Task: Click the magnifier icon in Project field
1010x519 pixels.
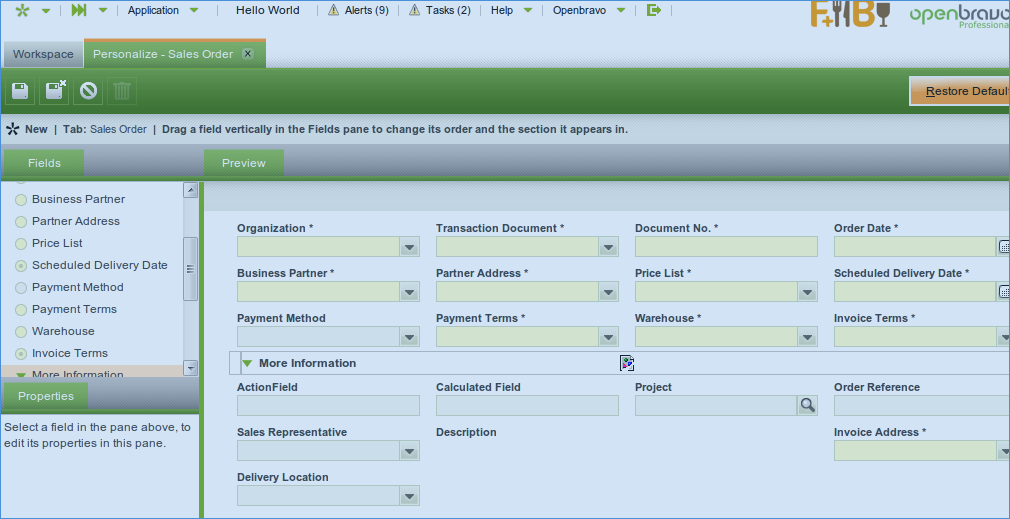Action: pyautogui.click(x=807, y=405)
